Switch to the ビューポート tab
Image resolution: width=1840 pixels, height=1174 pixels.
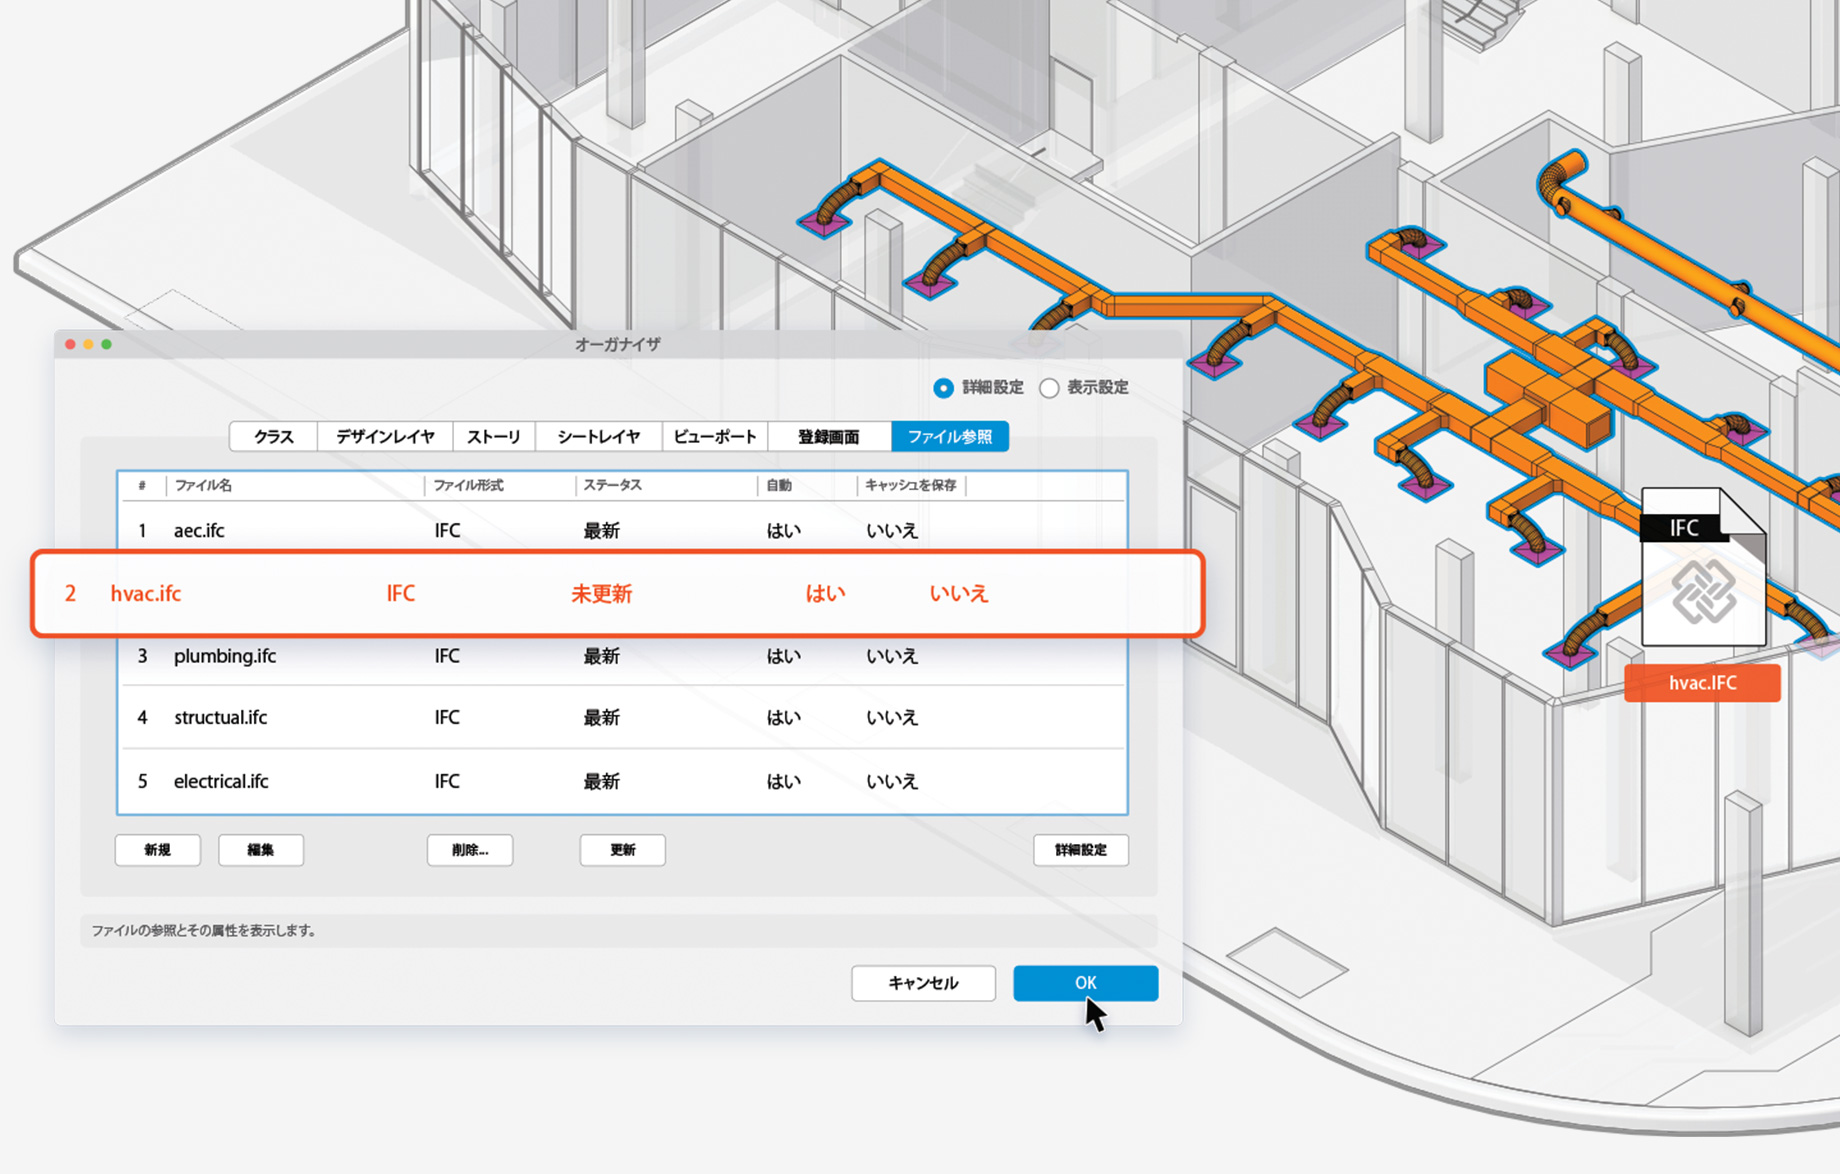715,436
